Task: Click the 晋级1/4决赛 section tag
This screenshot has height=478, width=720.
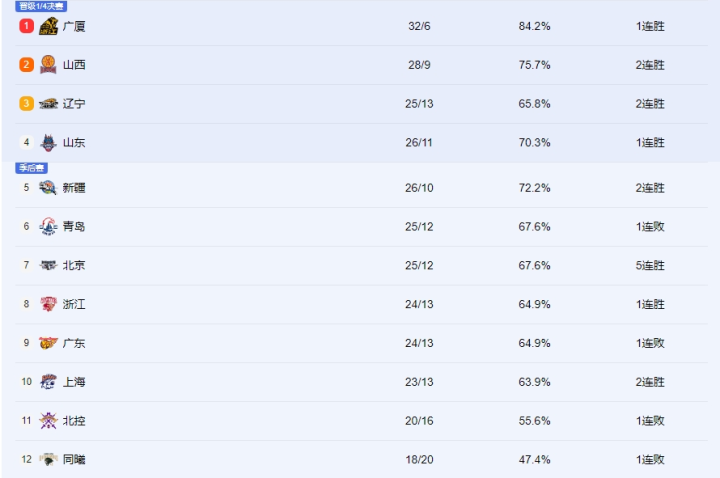Action: click(x=41, y=6)
